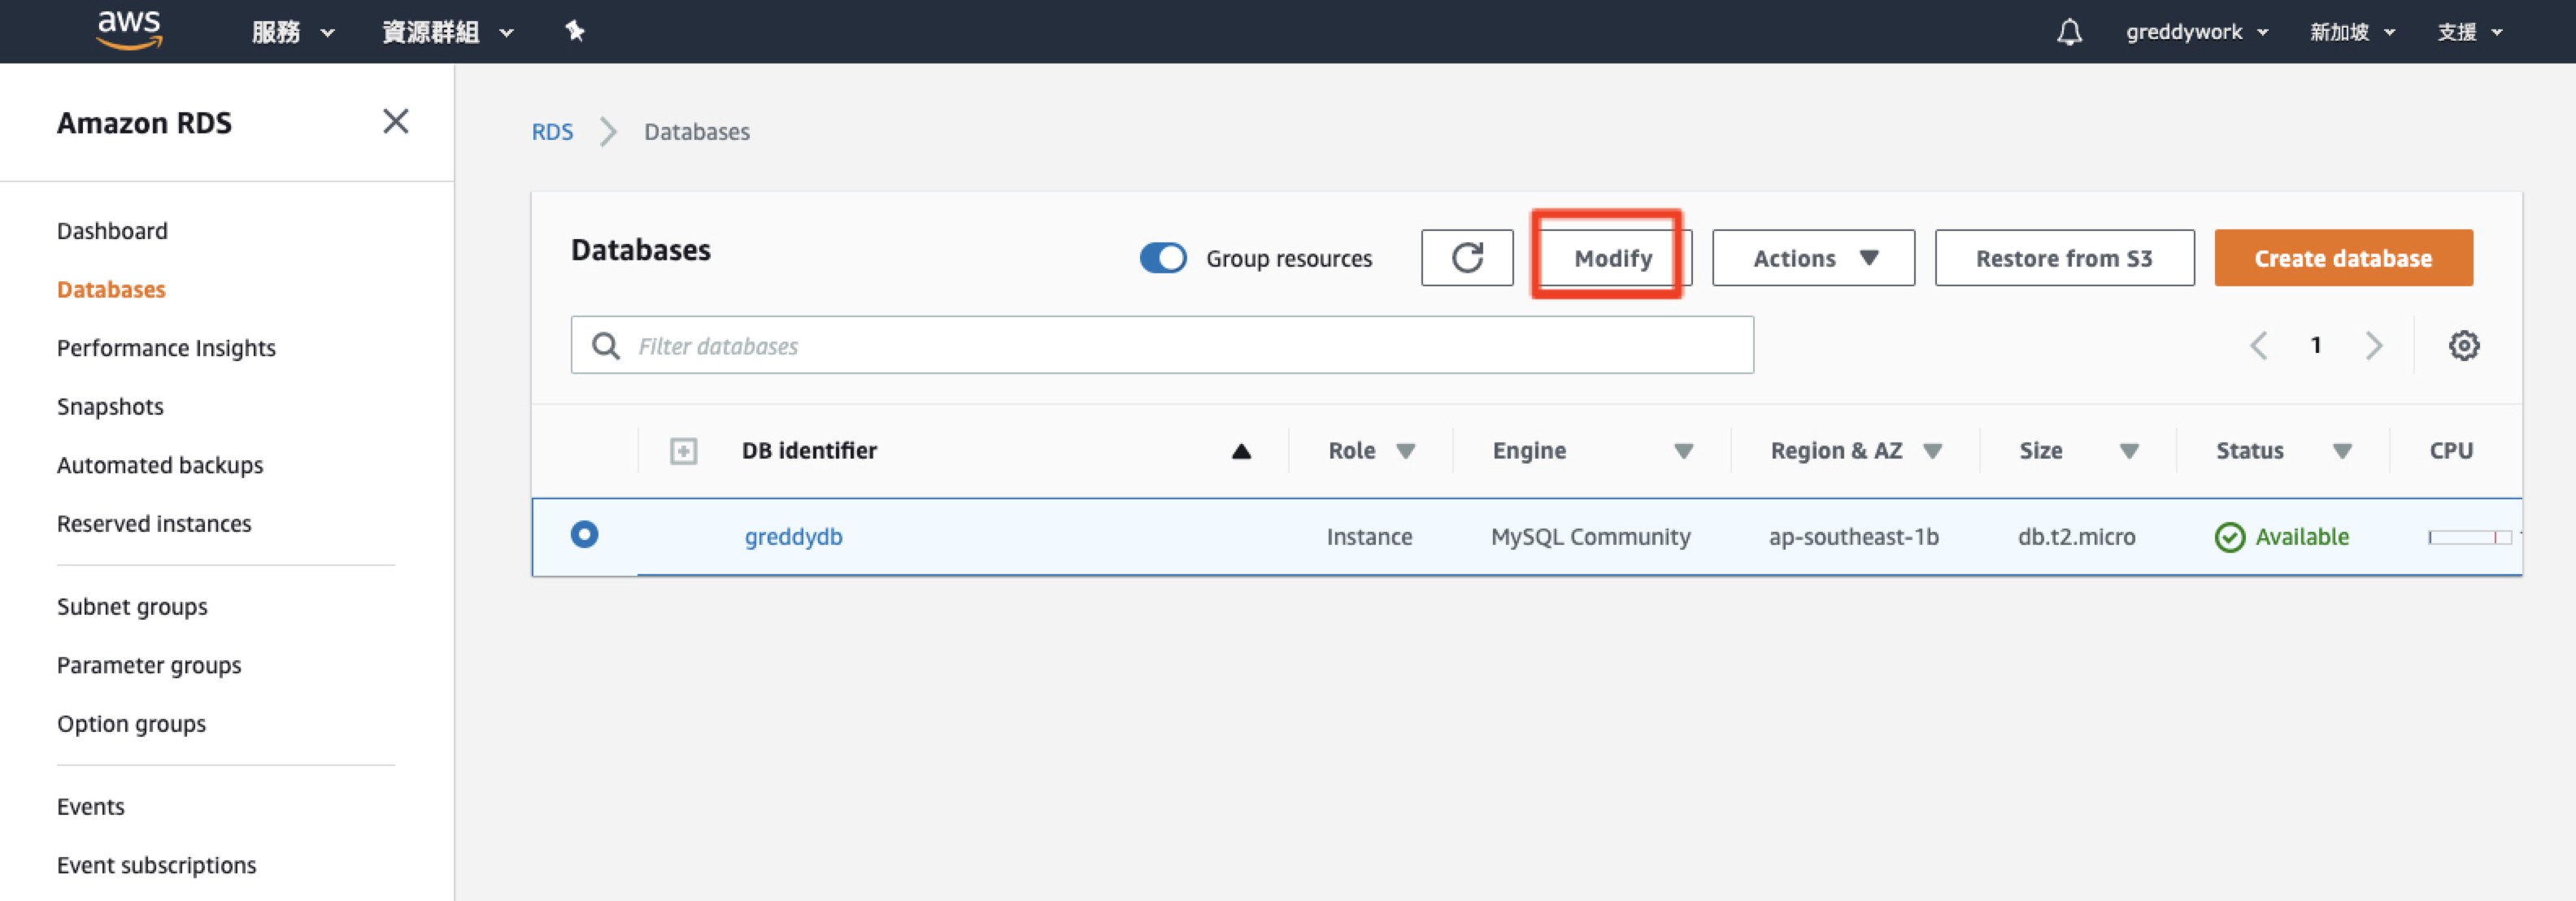Open Parameter groups in the sidebar
This screenshot has height=901, width=2576.
tap(149, 665)
